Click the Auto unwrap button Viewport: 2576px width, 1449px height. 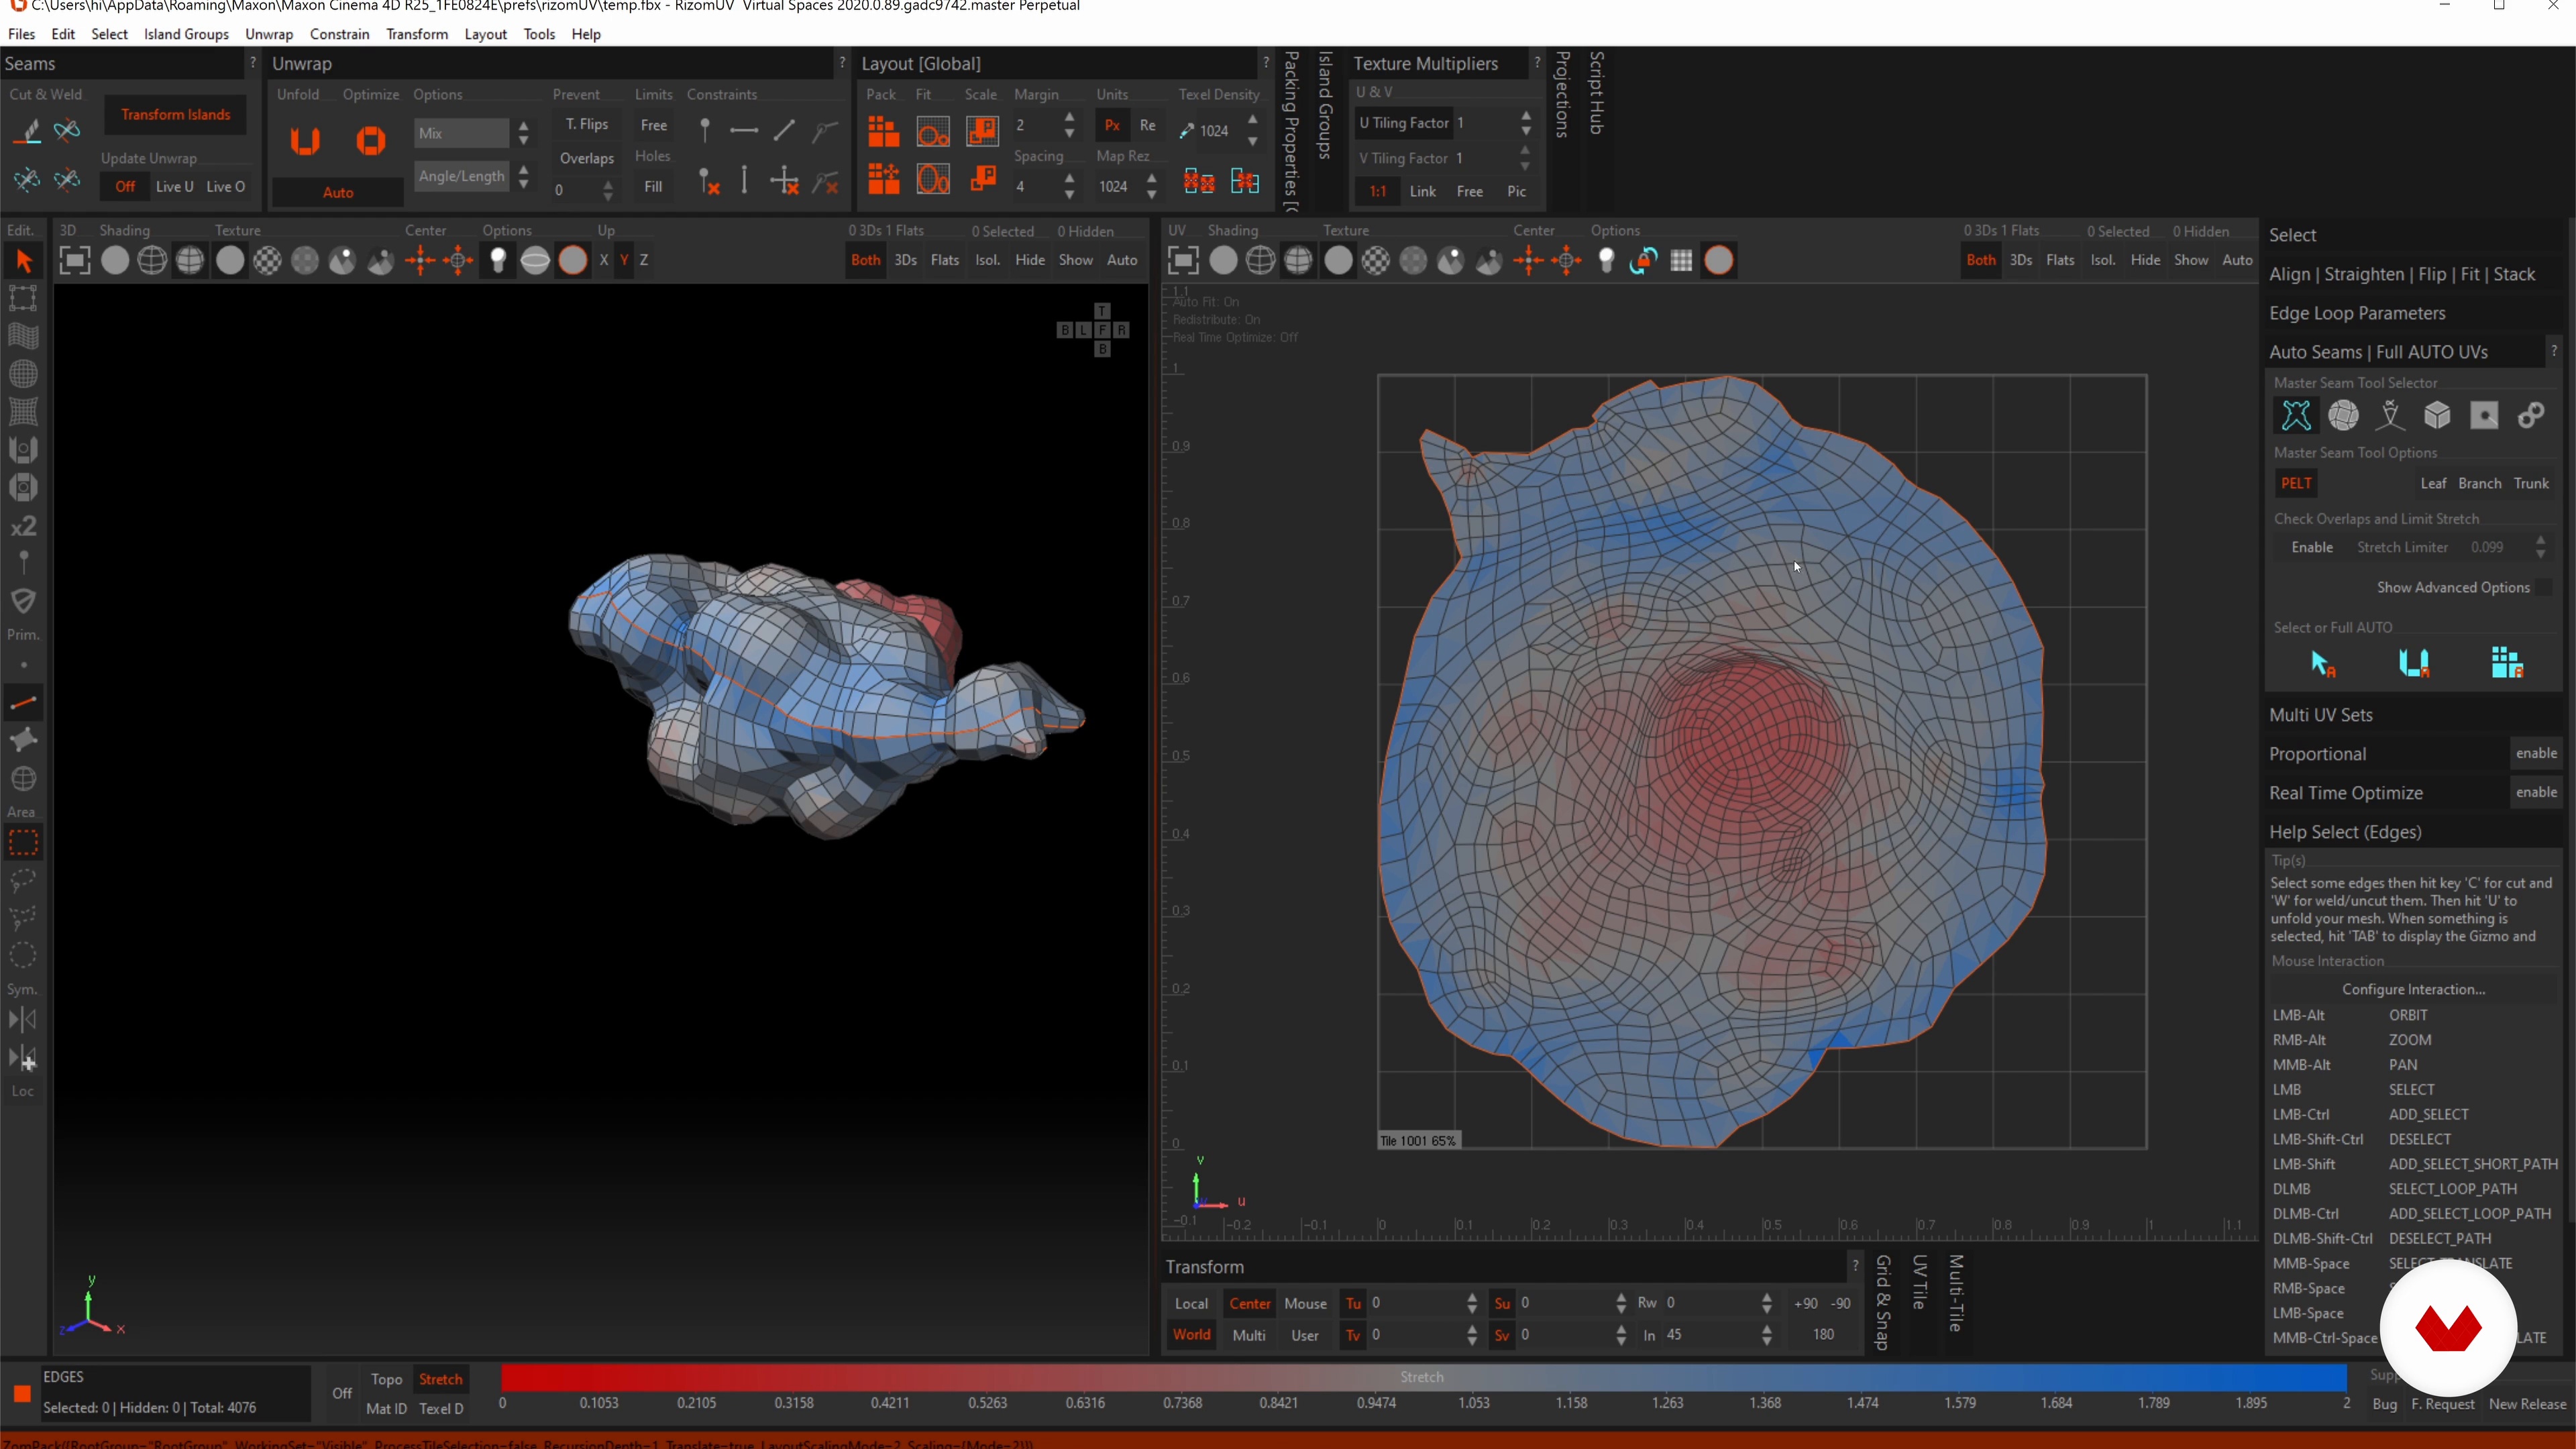pyautogui.click(x=338, y=192)
